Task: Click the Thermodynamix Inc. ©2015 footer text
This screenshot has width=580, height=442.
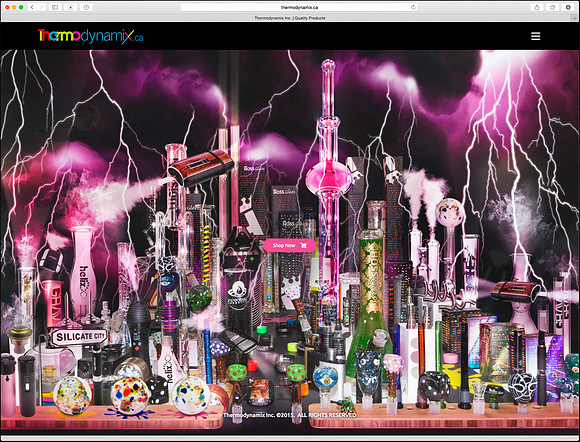Action: click(290, 415)
